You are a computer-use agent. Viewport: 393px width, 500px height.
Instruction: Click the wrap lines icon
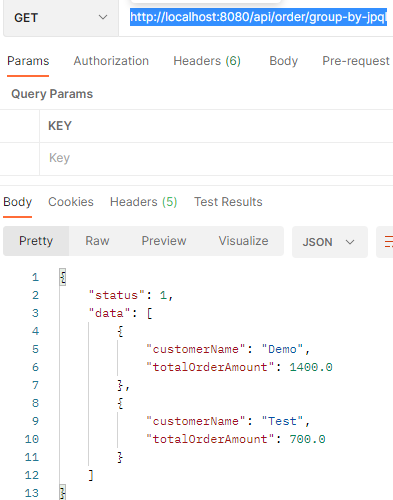388,241
